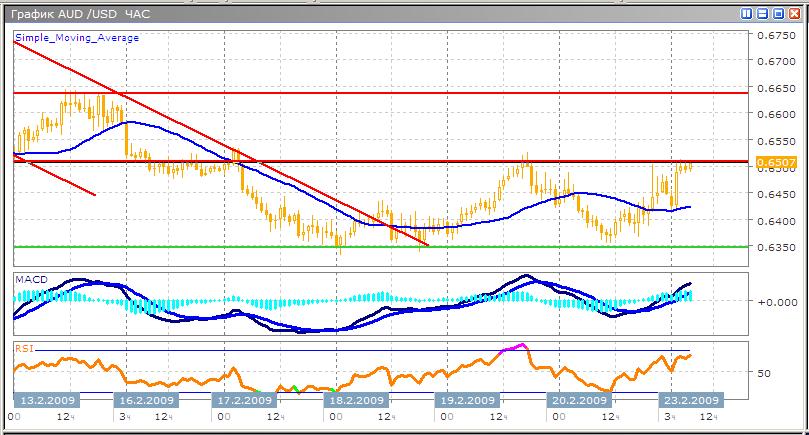Click the 20.2.2009 date marker
This screenshot has height=435, width=809.
[576, 400]
